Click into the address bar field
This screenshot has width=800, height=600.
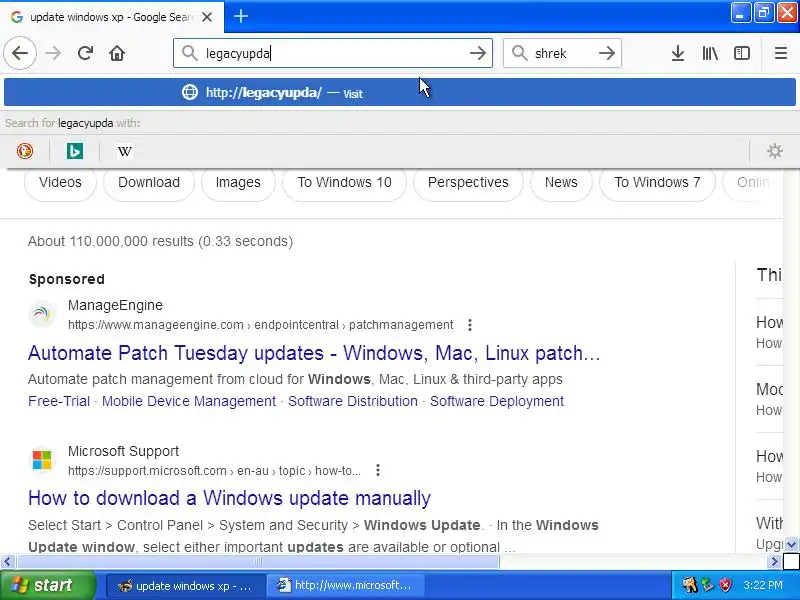coord(333,53)
